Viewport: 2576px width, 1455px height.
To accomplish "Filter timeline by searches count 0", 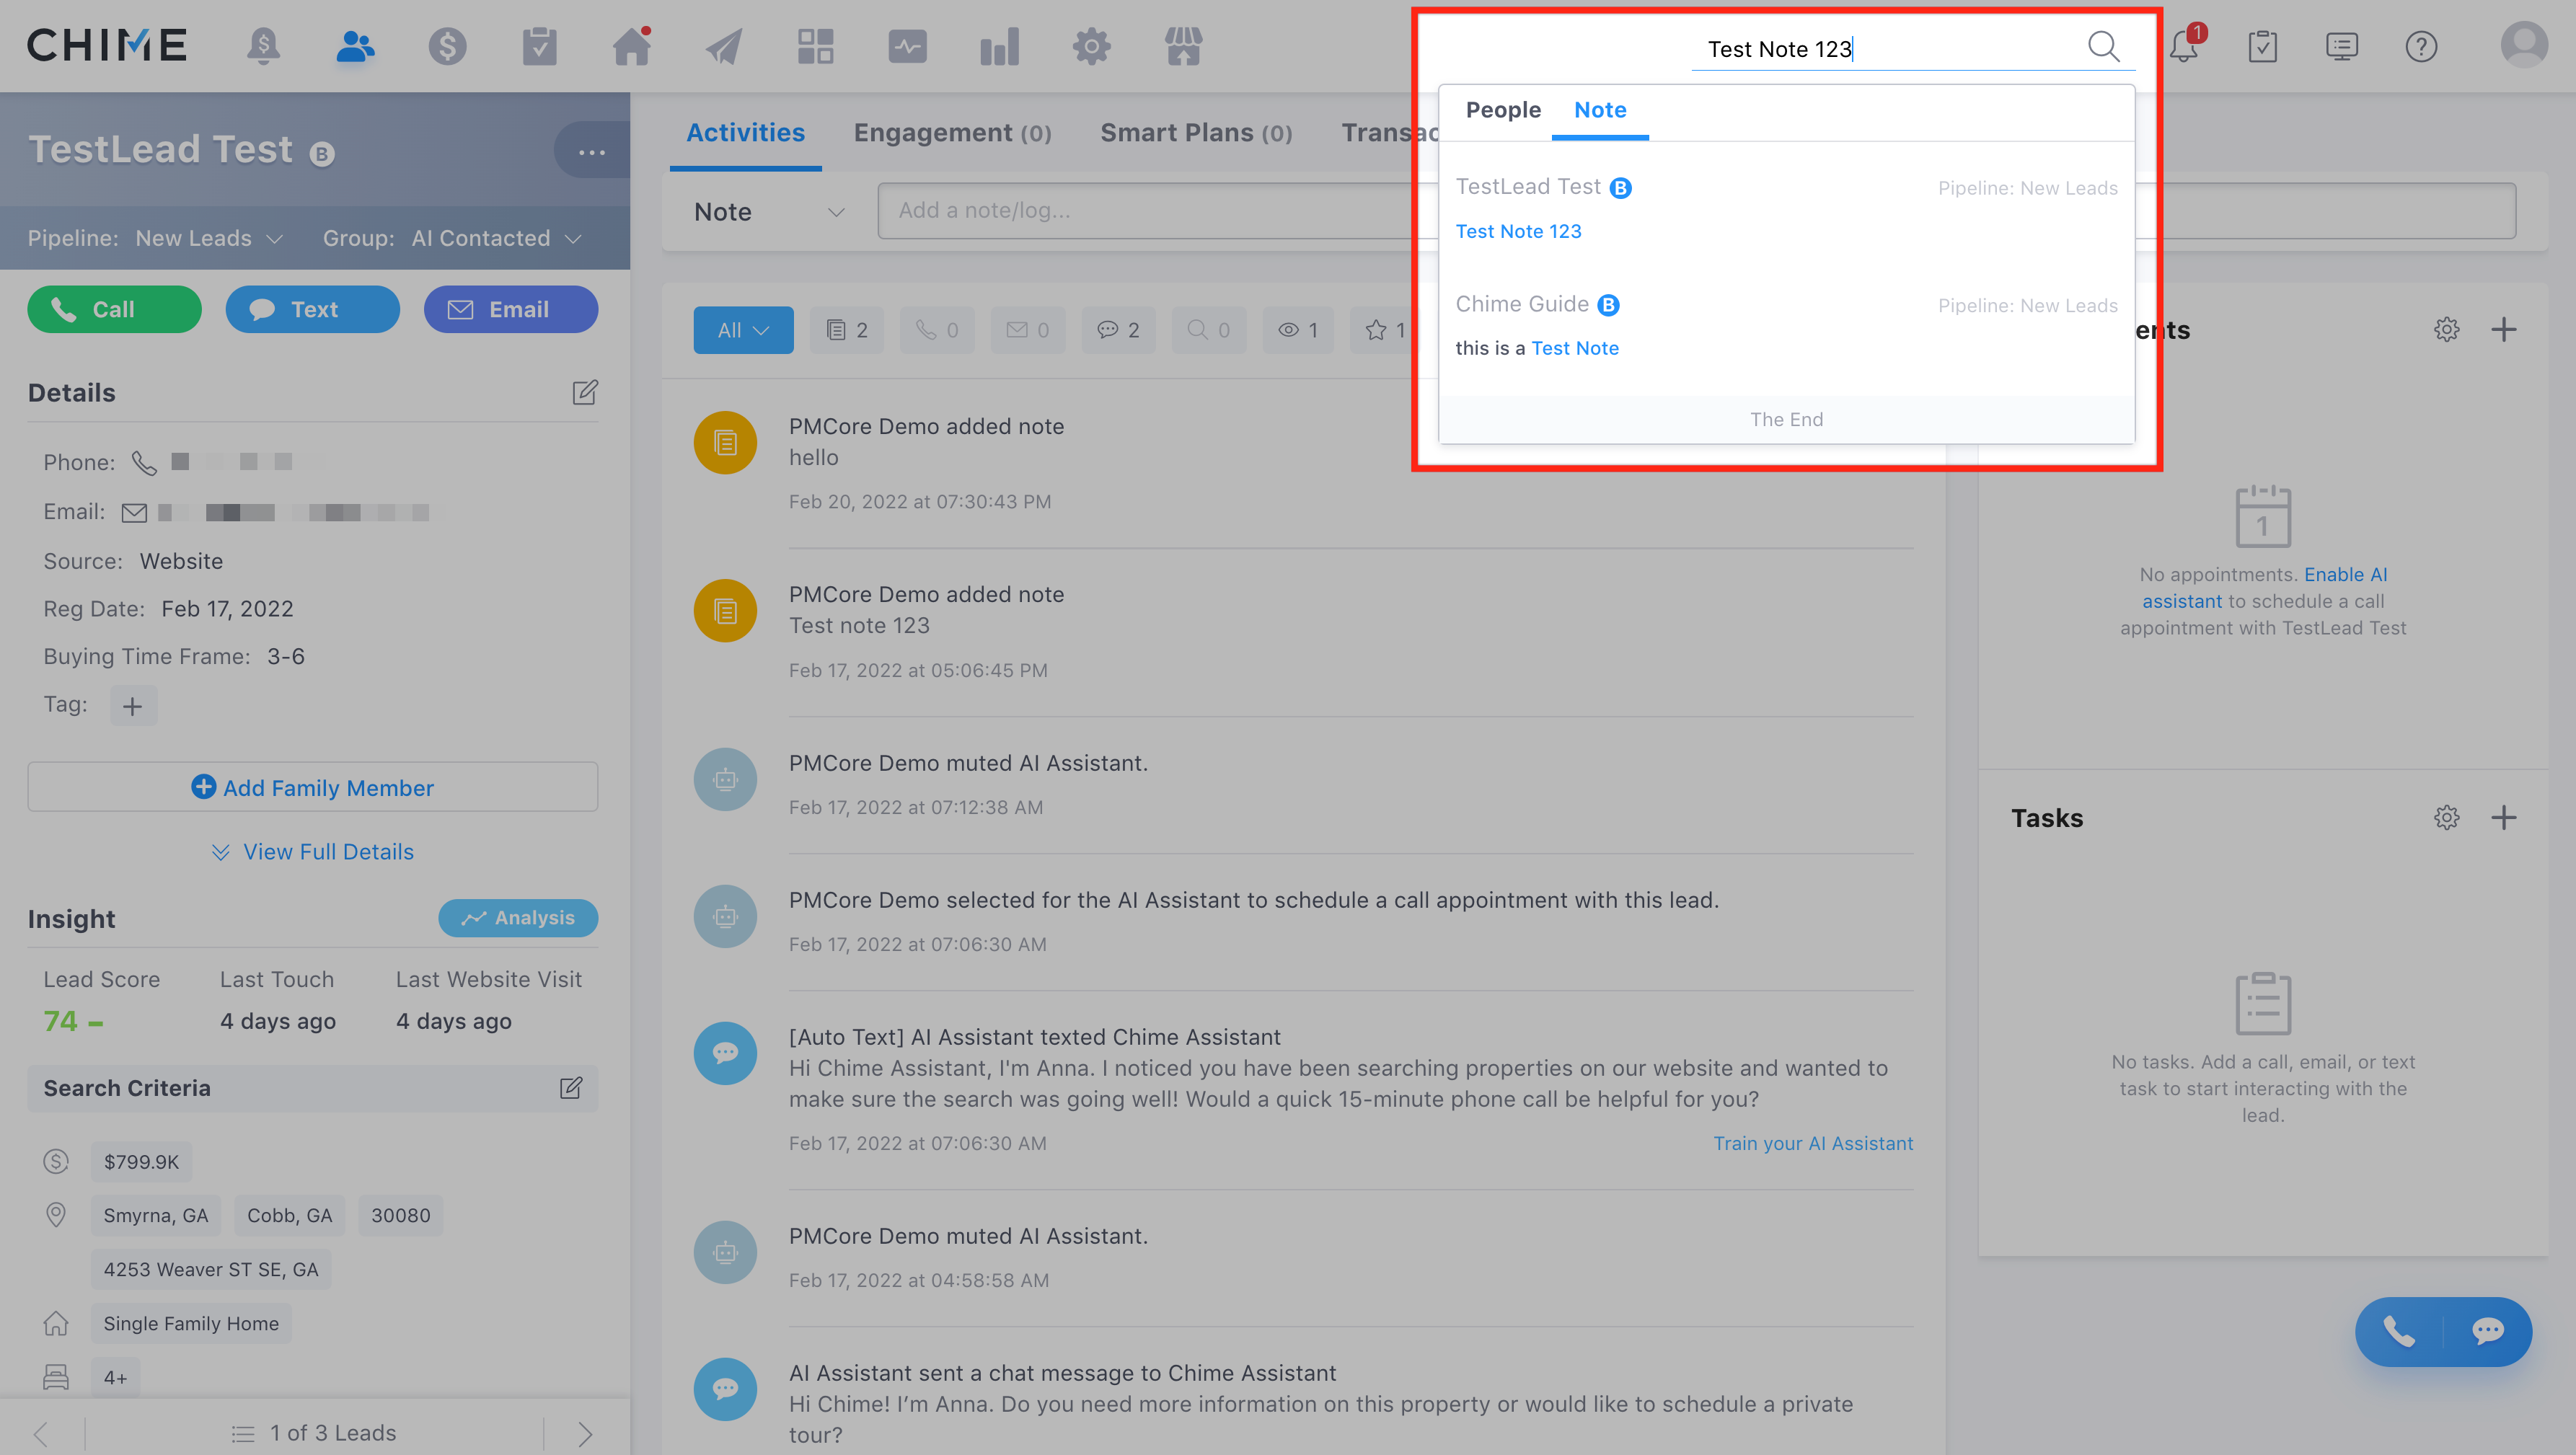I will 1209,330.
